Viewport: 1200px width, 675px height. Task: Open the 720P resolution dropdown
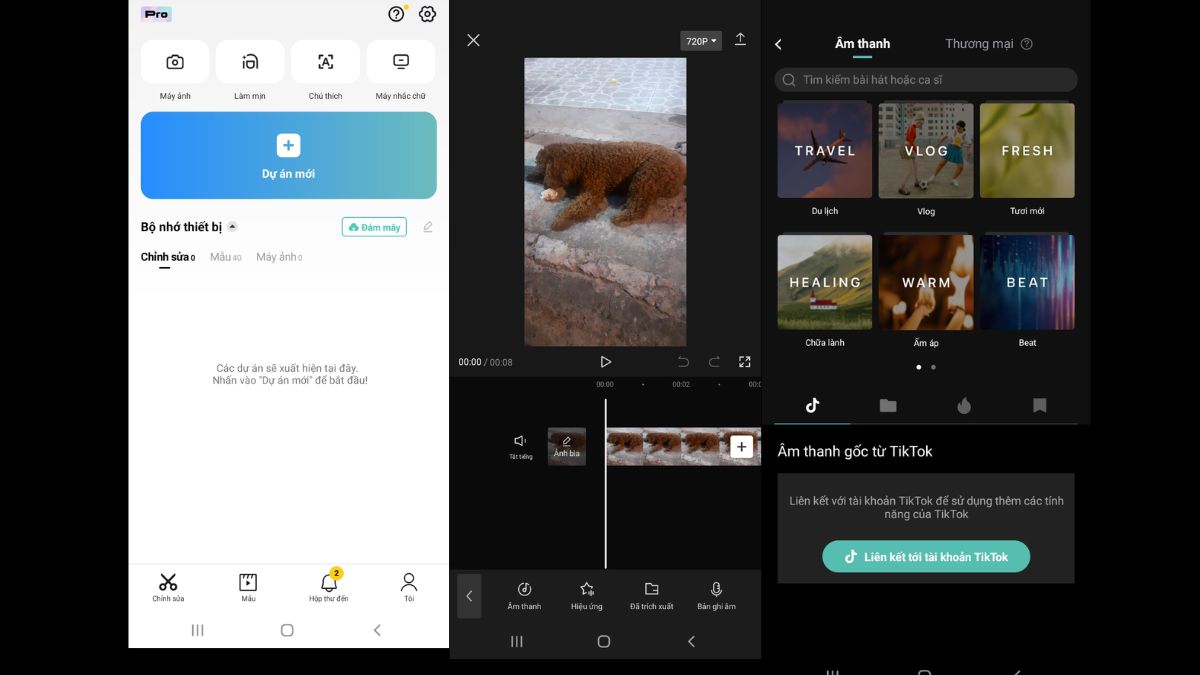pyautogui.click(x=700, y=40)
